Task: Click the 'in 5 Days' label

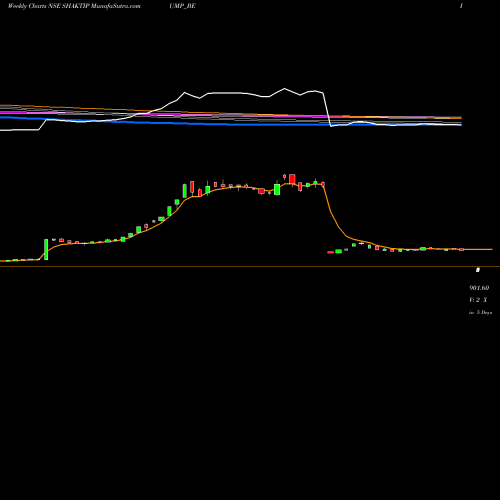Action: coord(480,312)
